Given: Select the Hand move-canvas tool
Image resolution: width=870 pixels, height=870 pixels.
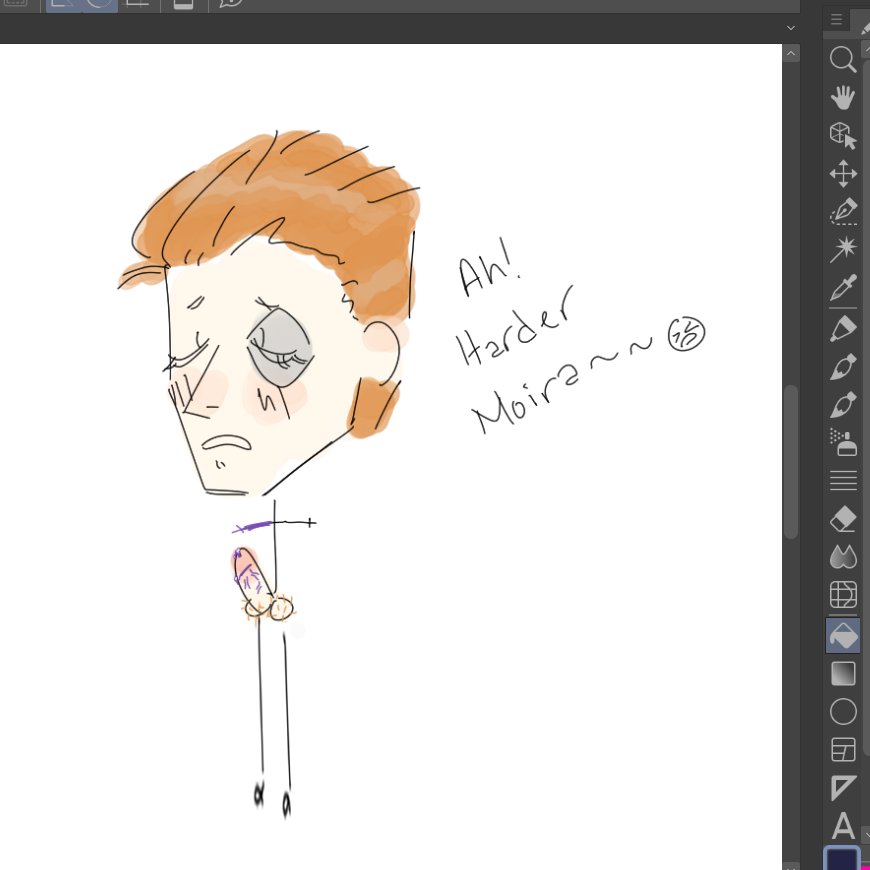Looking at the screenshot, I should tap(842, 98).
